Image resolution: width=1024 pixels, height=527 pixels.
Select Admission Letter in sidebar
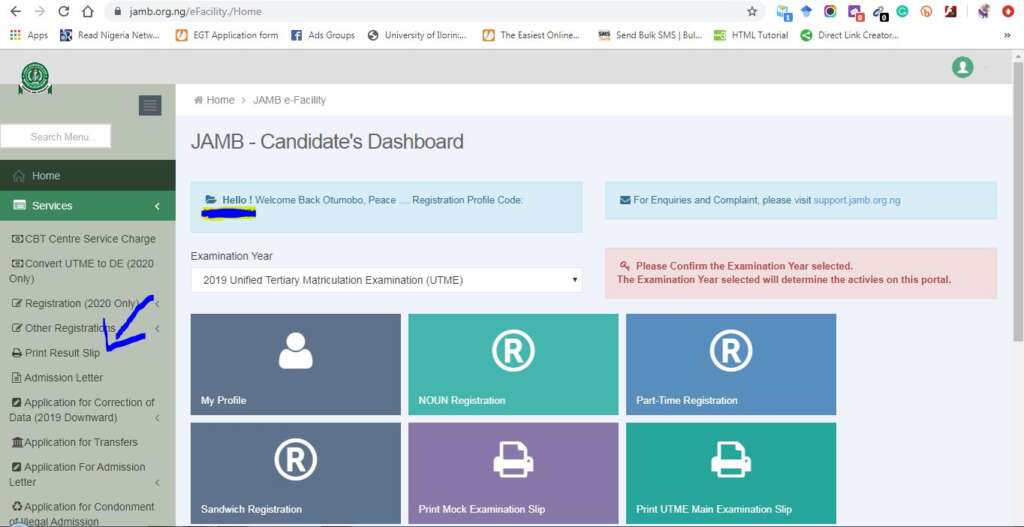tap(63, 378)
